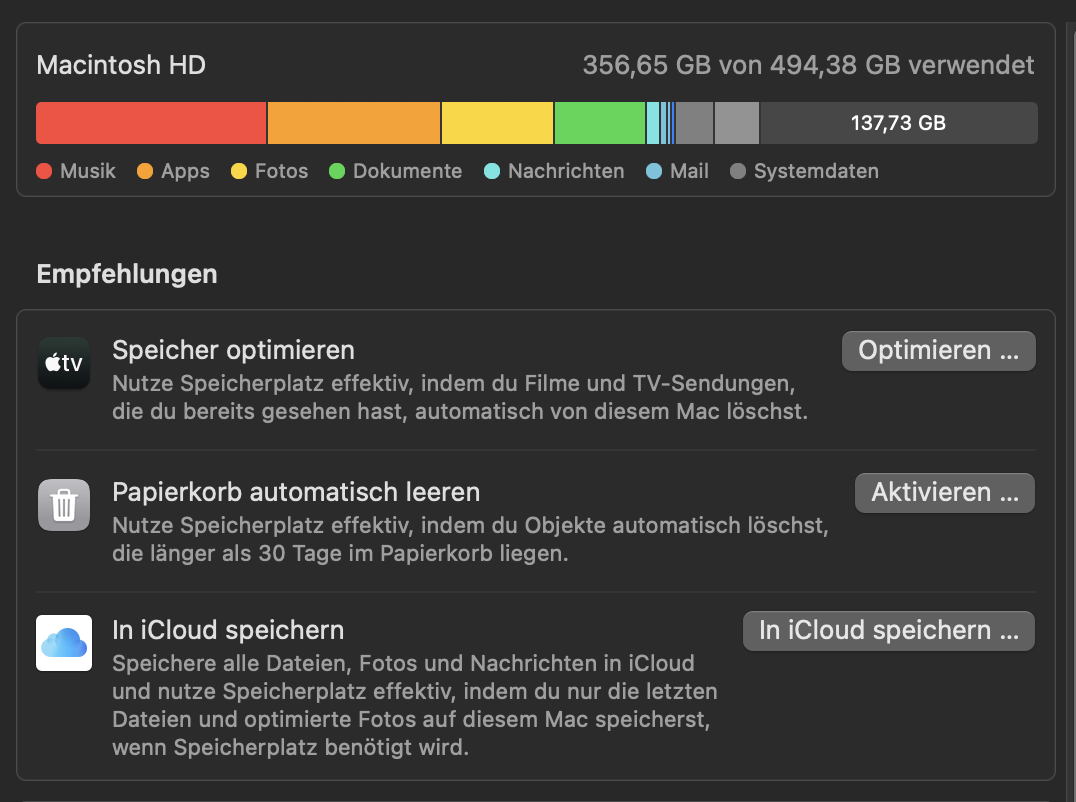
Task: Click the Macintosh HD volume name
Action: 121,65
